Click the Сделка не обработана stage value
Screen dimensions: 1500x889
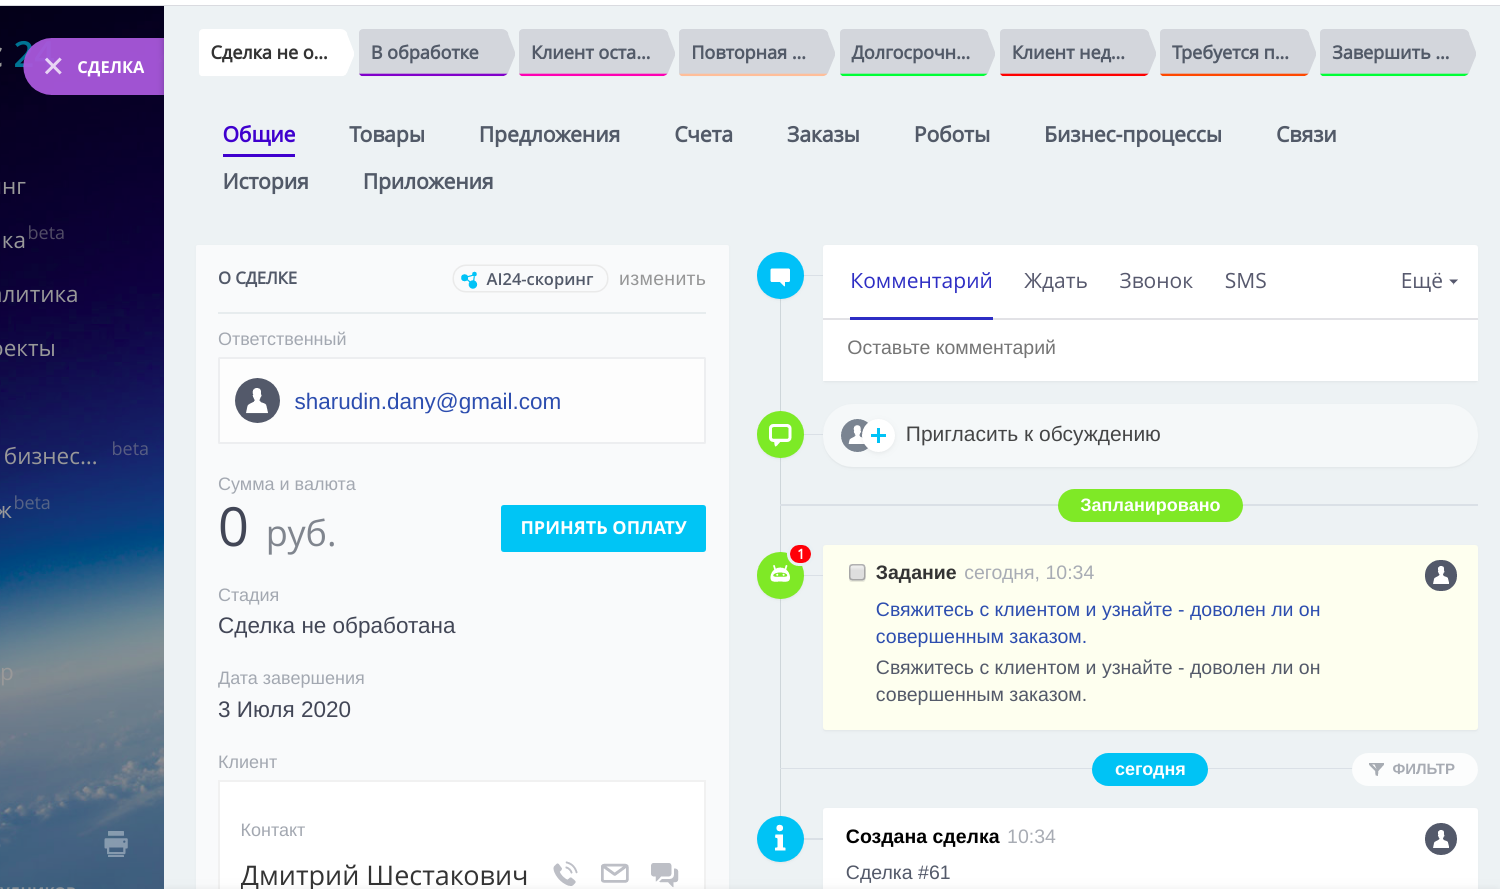337,626
